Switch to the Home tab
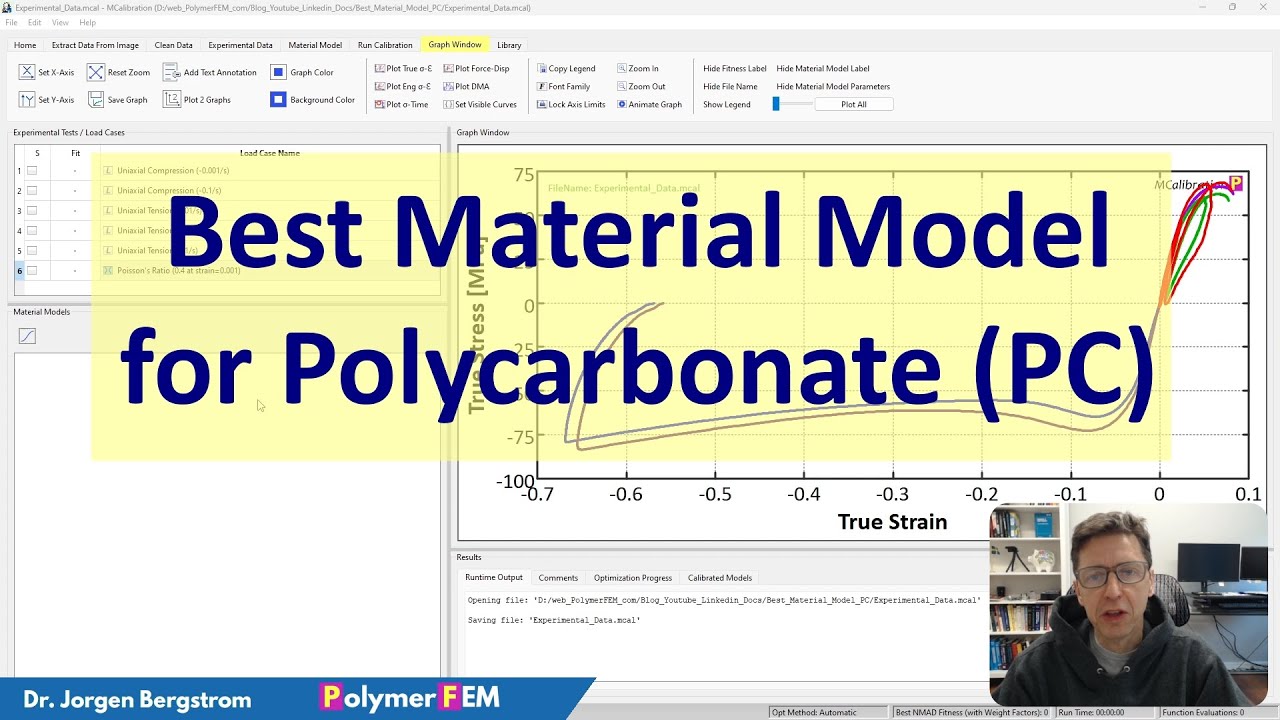This screenshot has height=720, width=1280. pyautogui.click(x=25, y=45)
